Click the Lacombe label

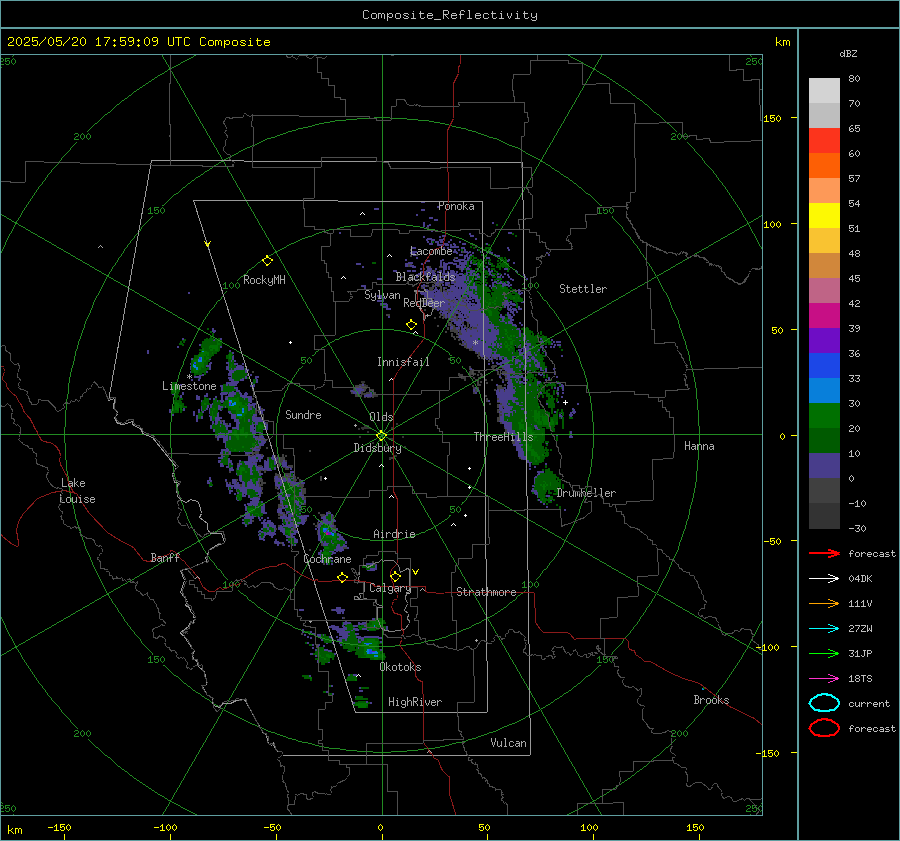(x=431, y=251)
